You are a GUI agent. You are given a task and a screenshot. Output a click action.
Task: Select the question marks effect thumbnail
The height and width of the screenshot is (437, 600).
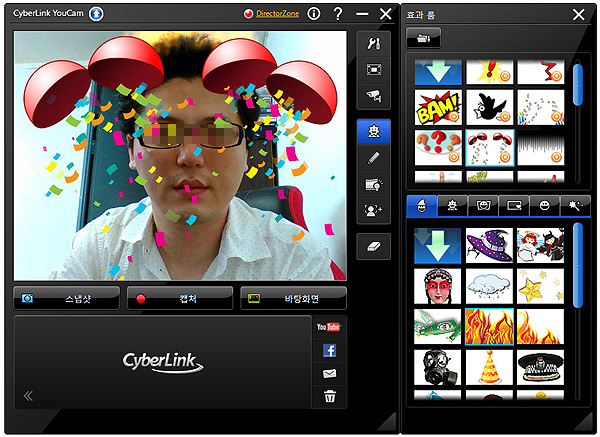coord(438,148)
